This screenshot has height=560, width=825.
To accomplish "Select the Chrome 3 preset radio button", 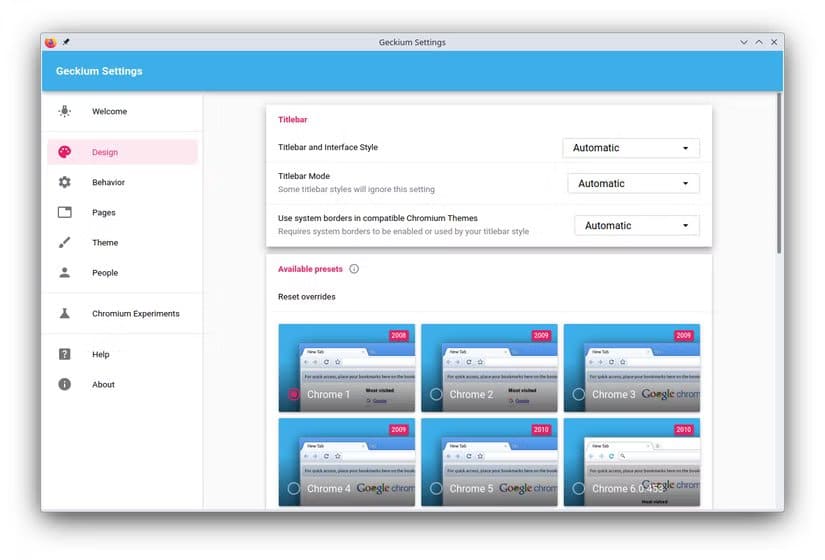I will click(x=579, y=394).
